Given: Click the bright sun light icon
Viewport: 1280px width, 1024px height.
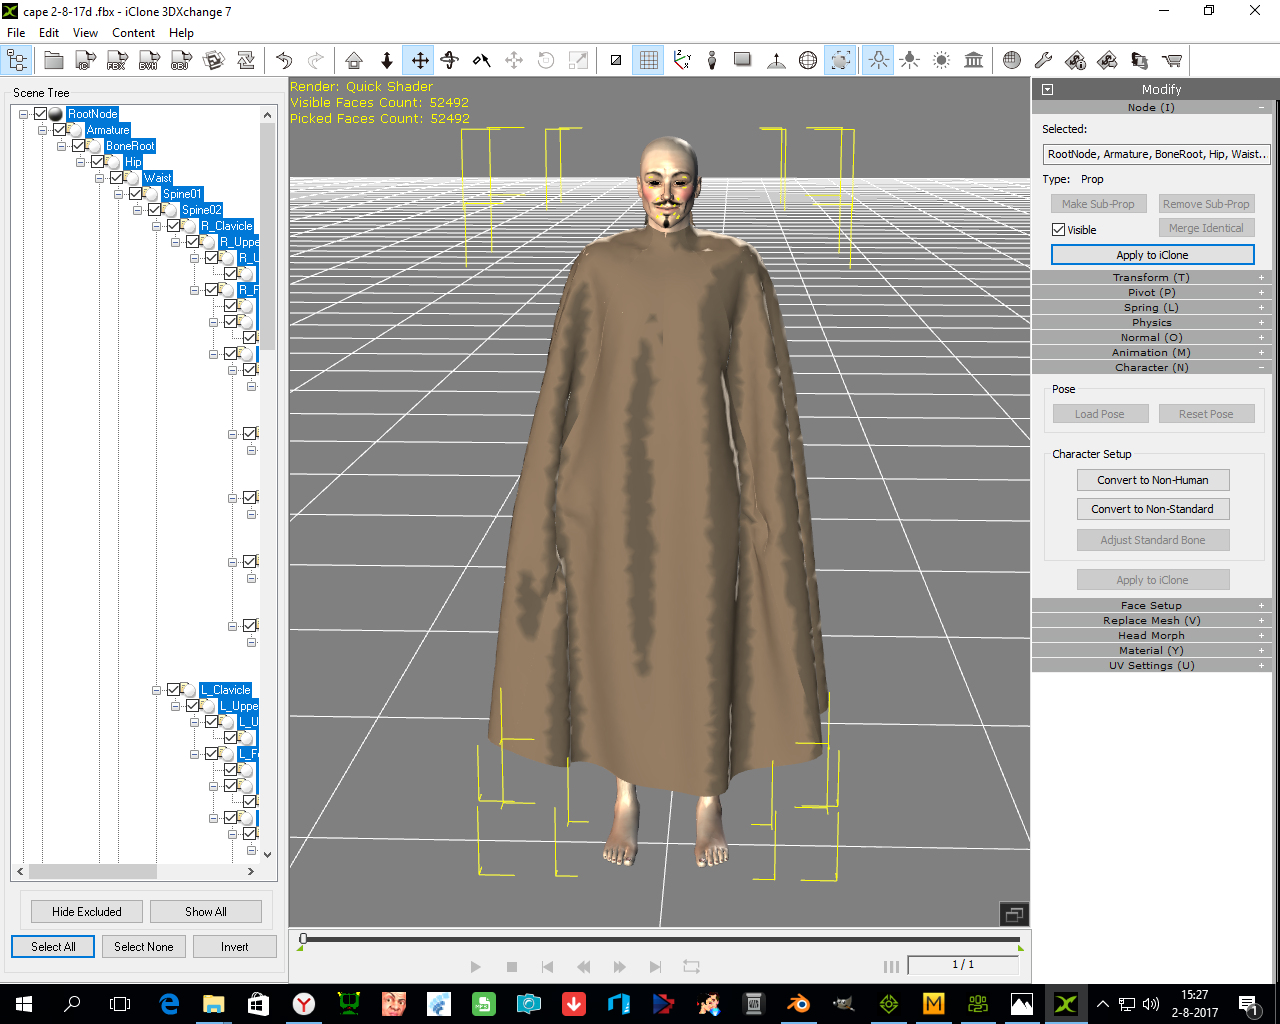Looking at the screenshot, I should [941, 61].
